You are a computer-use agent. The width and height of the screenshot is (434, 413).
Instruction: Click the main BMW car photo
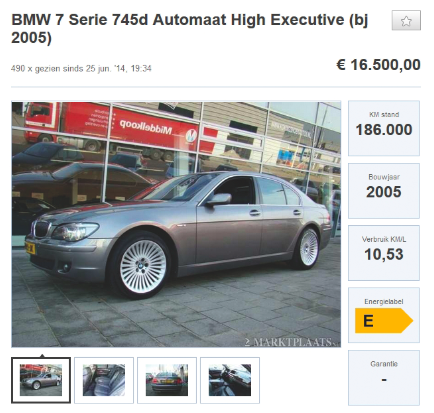[176, 224]
